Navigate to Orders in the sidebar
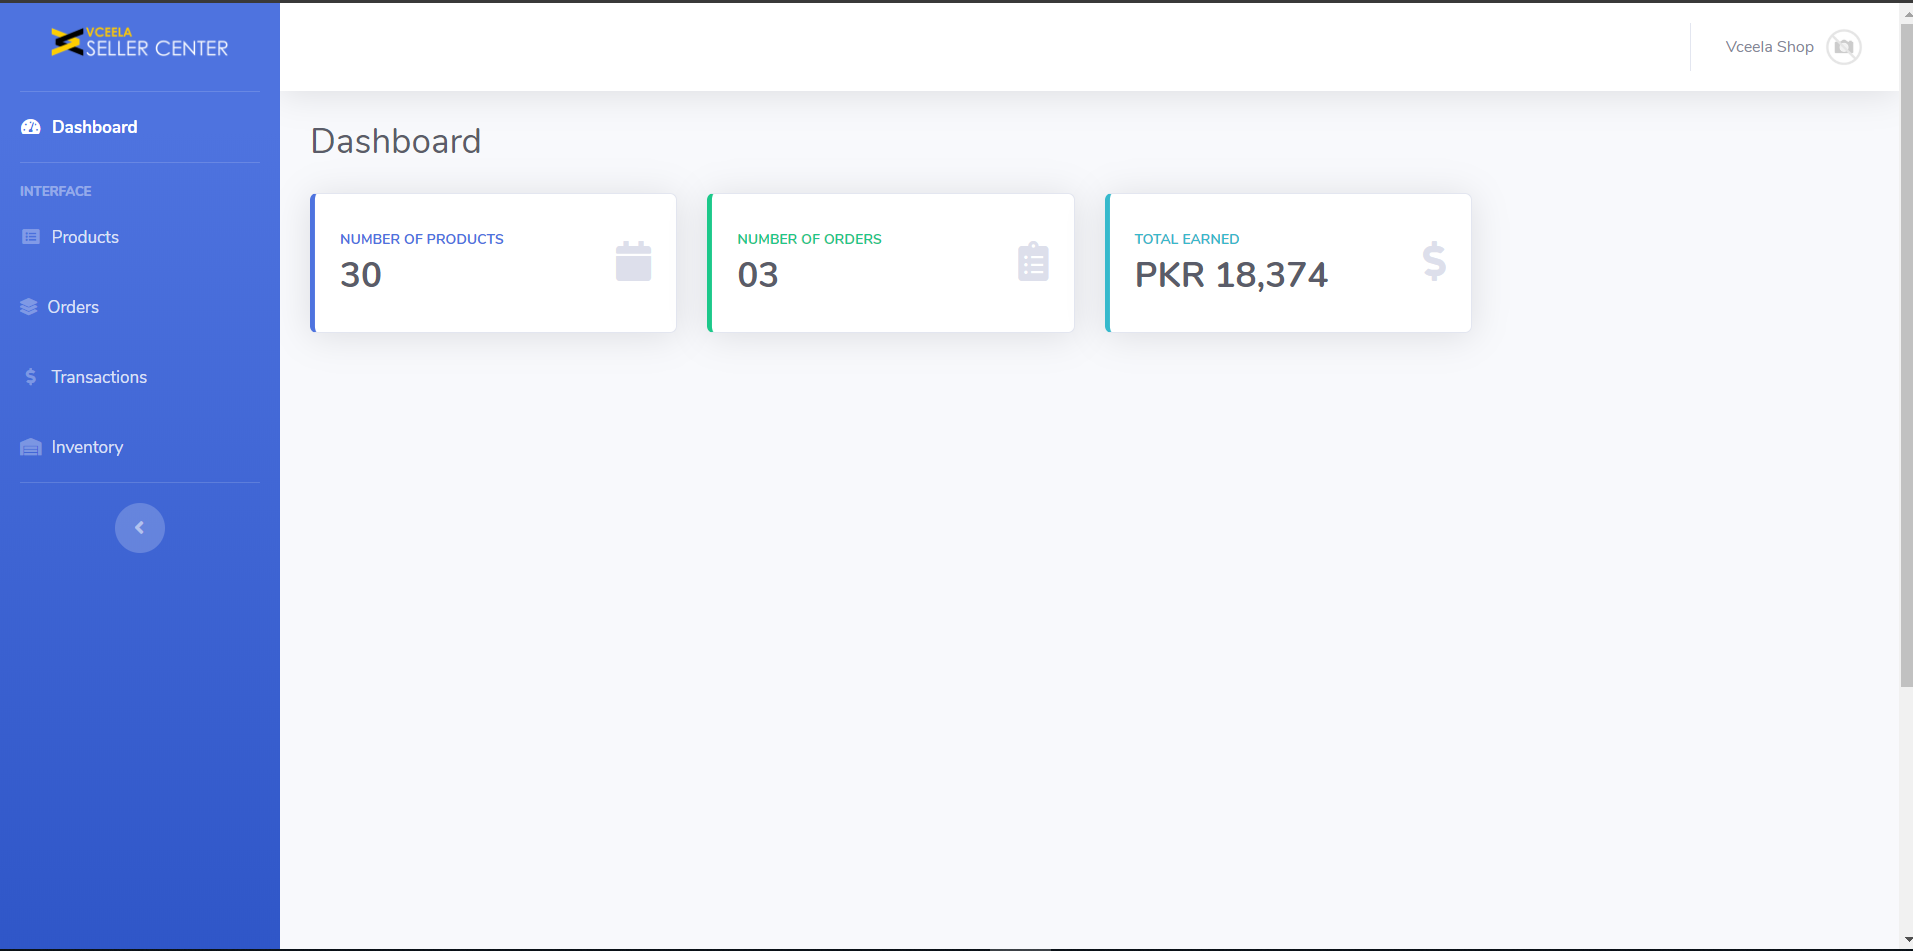The height and width of the screenshot is (951, 1913). coord(73,307)
